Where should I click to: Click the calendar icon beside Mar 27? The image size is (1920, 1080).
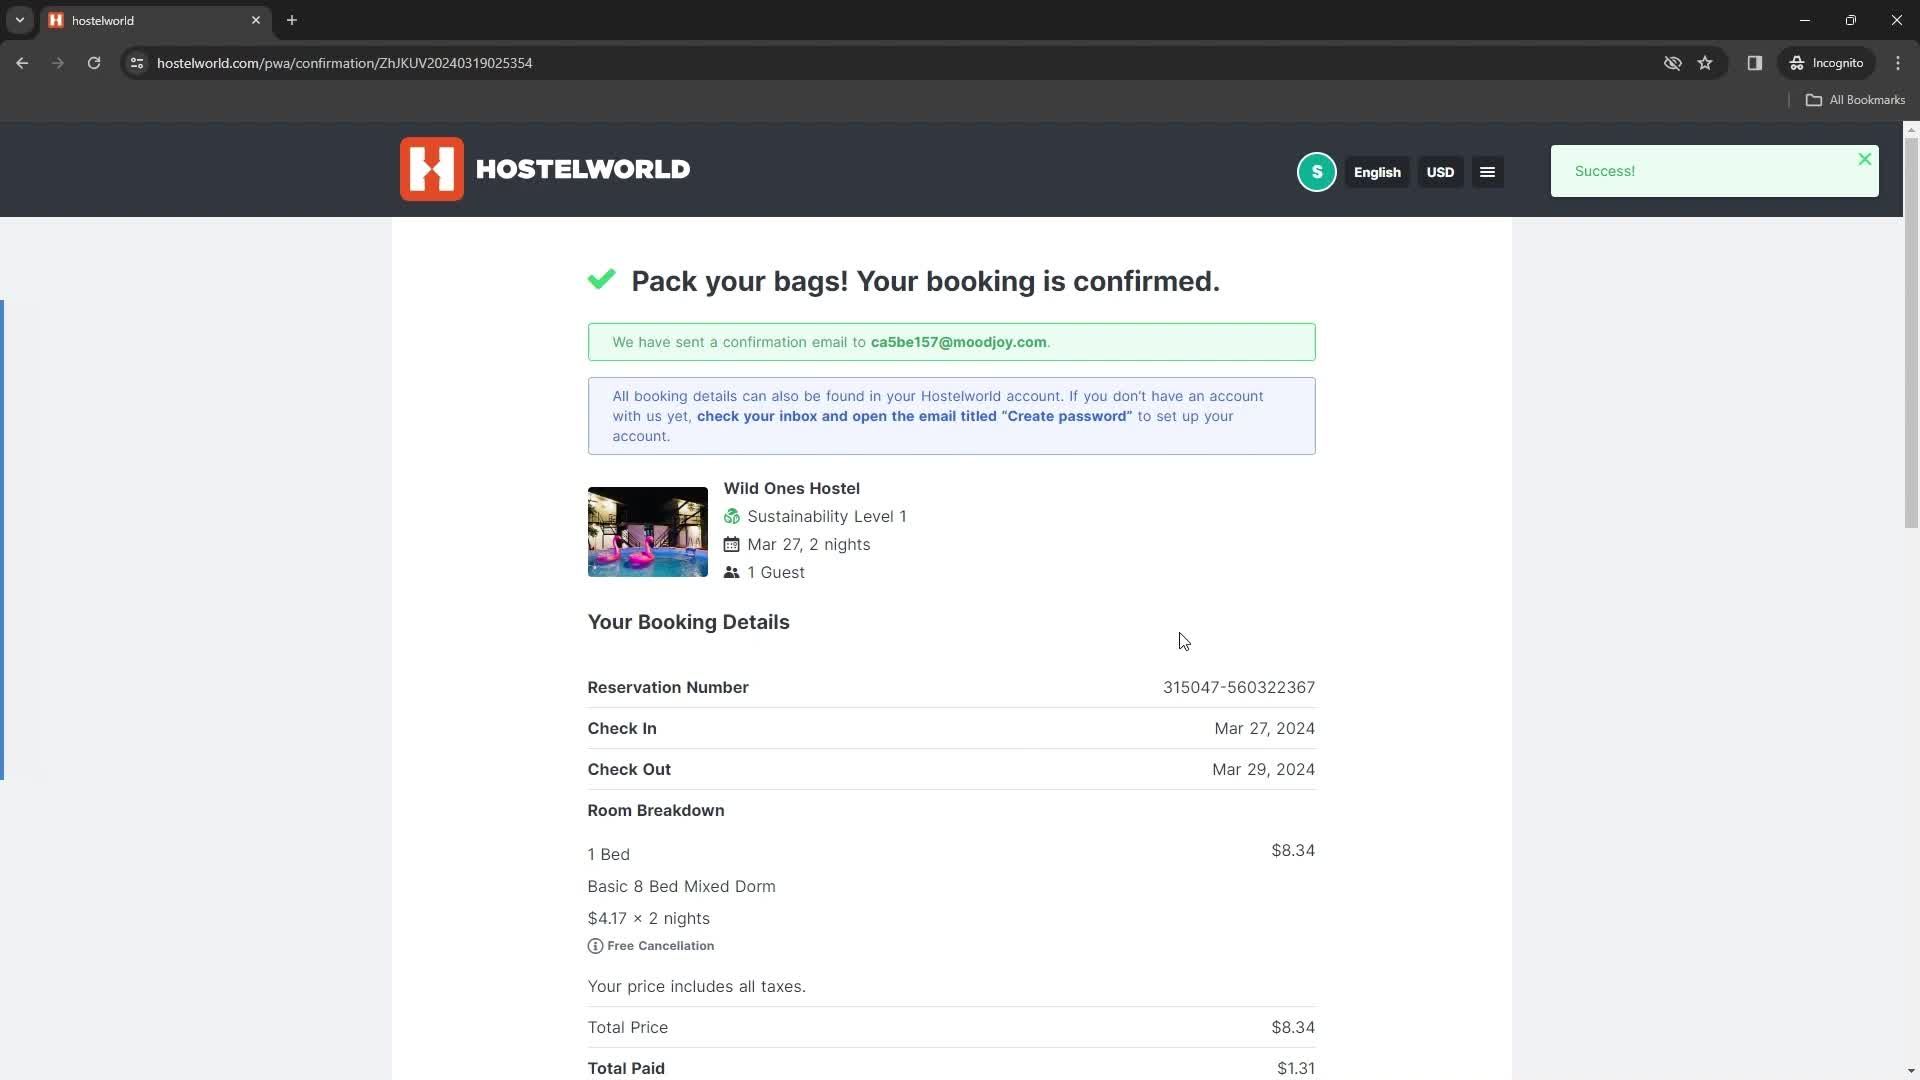pyautogui.click(x=732, y=545)
